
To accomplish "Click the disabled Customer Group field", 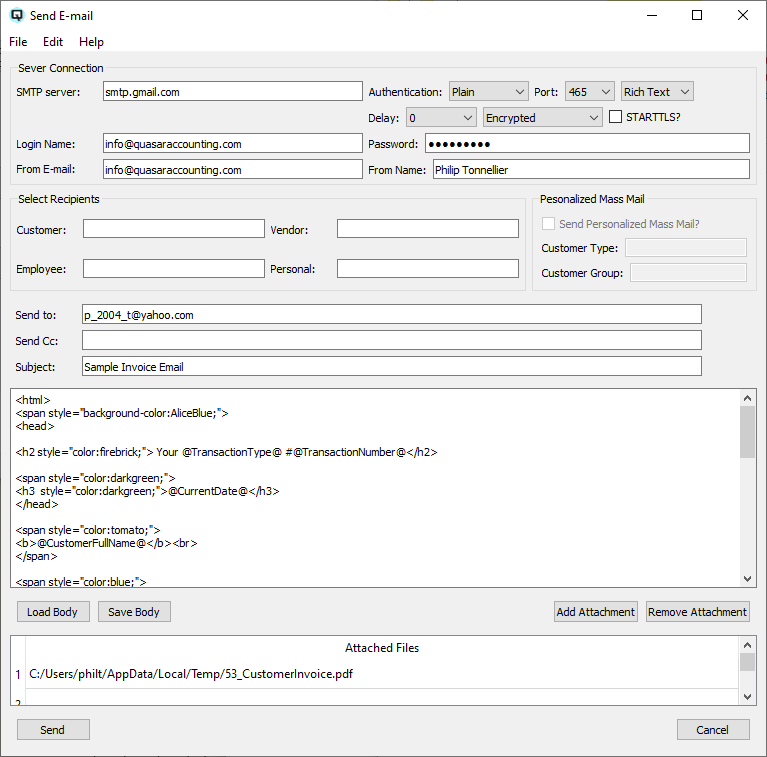I will pyautogui.click(x=688, y=272).
